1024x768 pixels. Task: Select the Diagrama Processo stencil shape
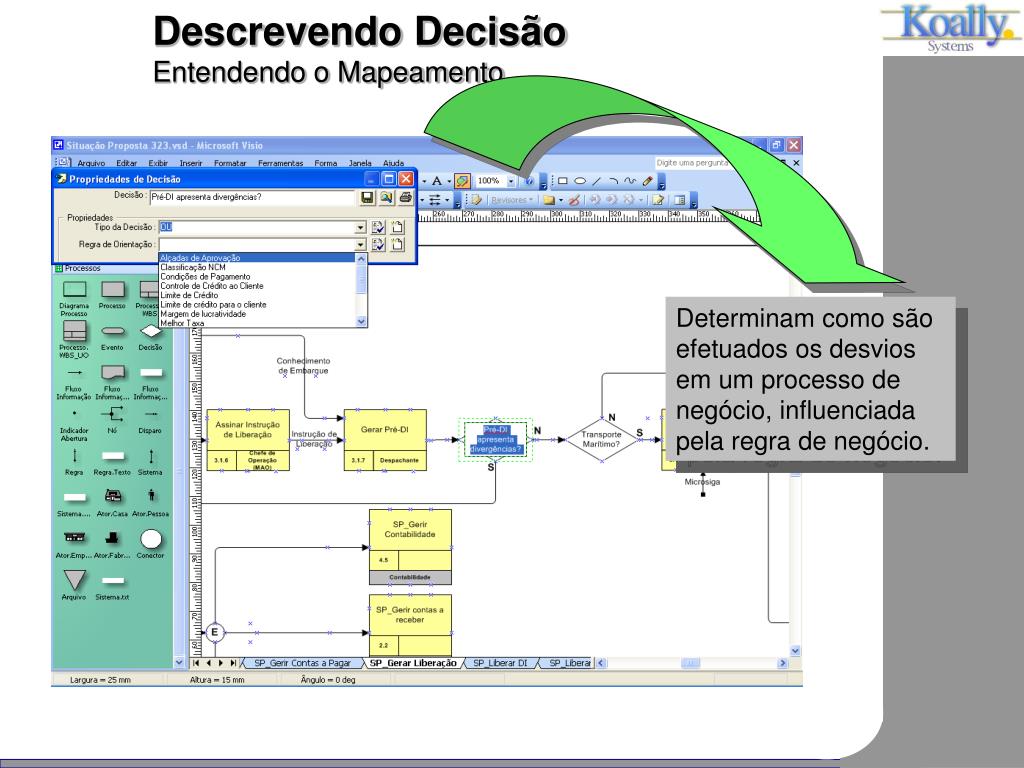tap(74, 290)
